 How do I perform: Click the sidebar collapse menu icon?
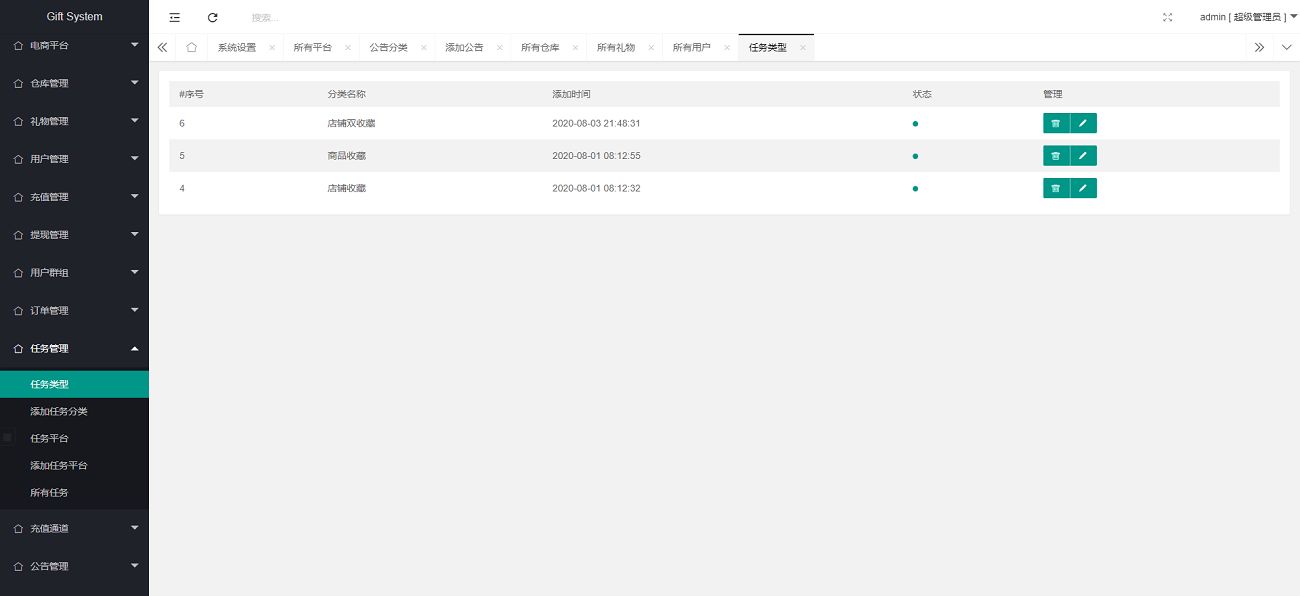[175, 17]
